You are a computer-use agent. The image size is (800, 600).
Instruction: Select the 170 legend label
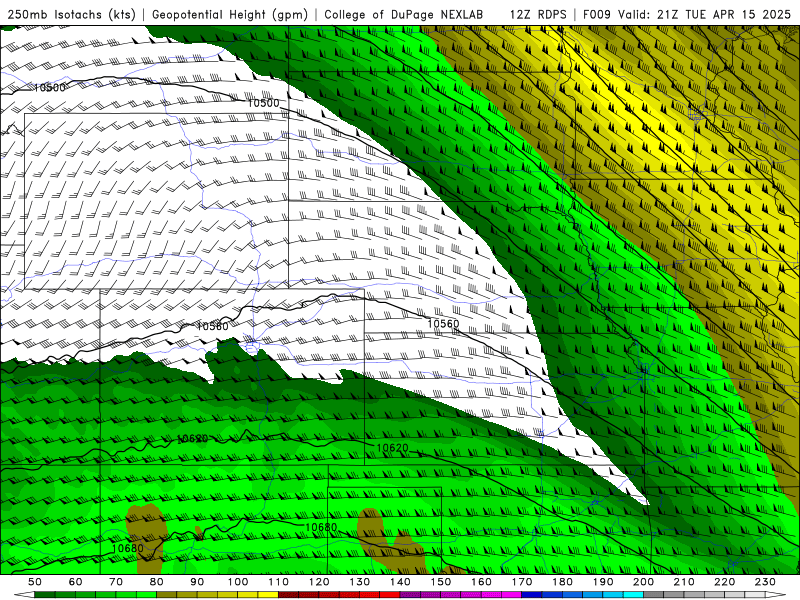pos(522,582)
